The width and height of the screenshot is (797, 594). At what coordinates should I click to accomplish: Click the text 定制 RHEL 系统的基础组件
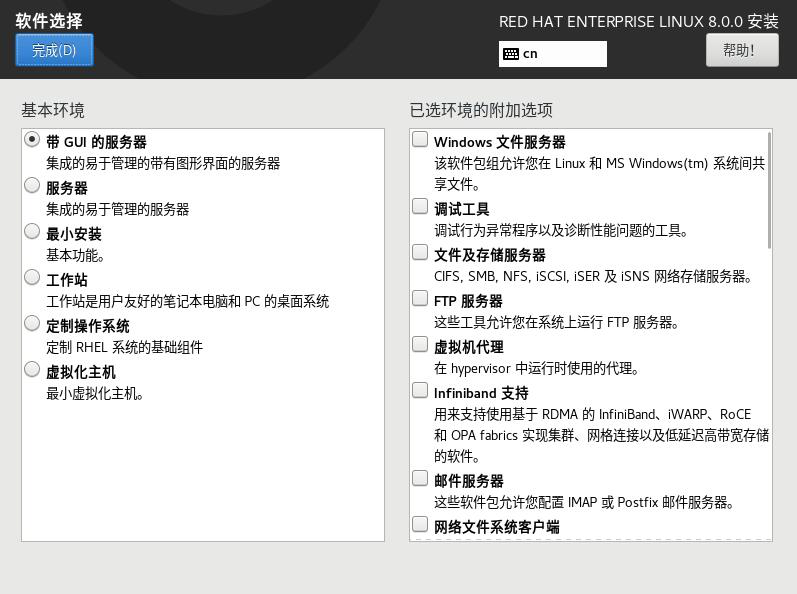pyautogui.click(x=125, y=348)
